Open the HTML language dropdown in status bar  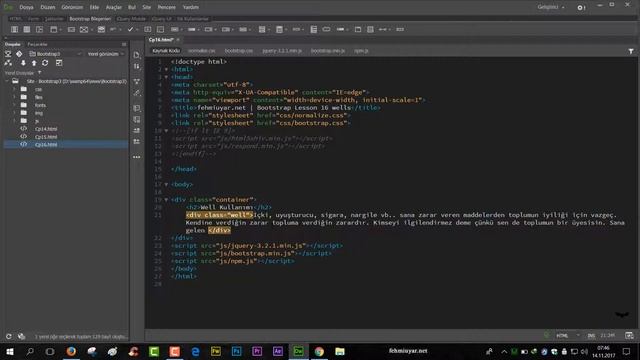point(568,336)
